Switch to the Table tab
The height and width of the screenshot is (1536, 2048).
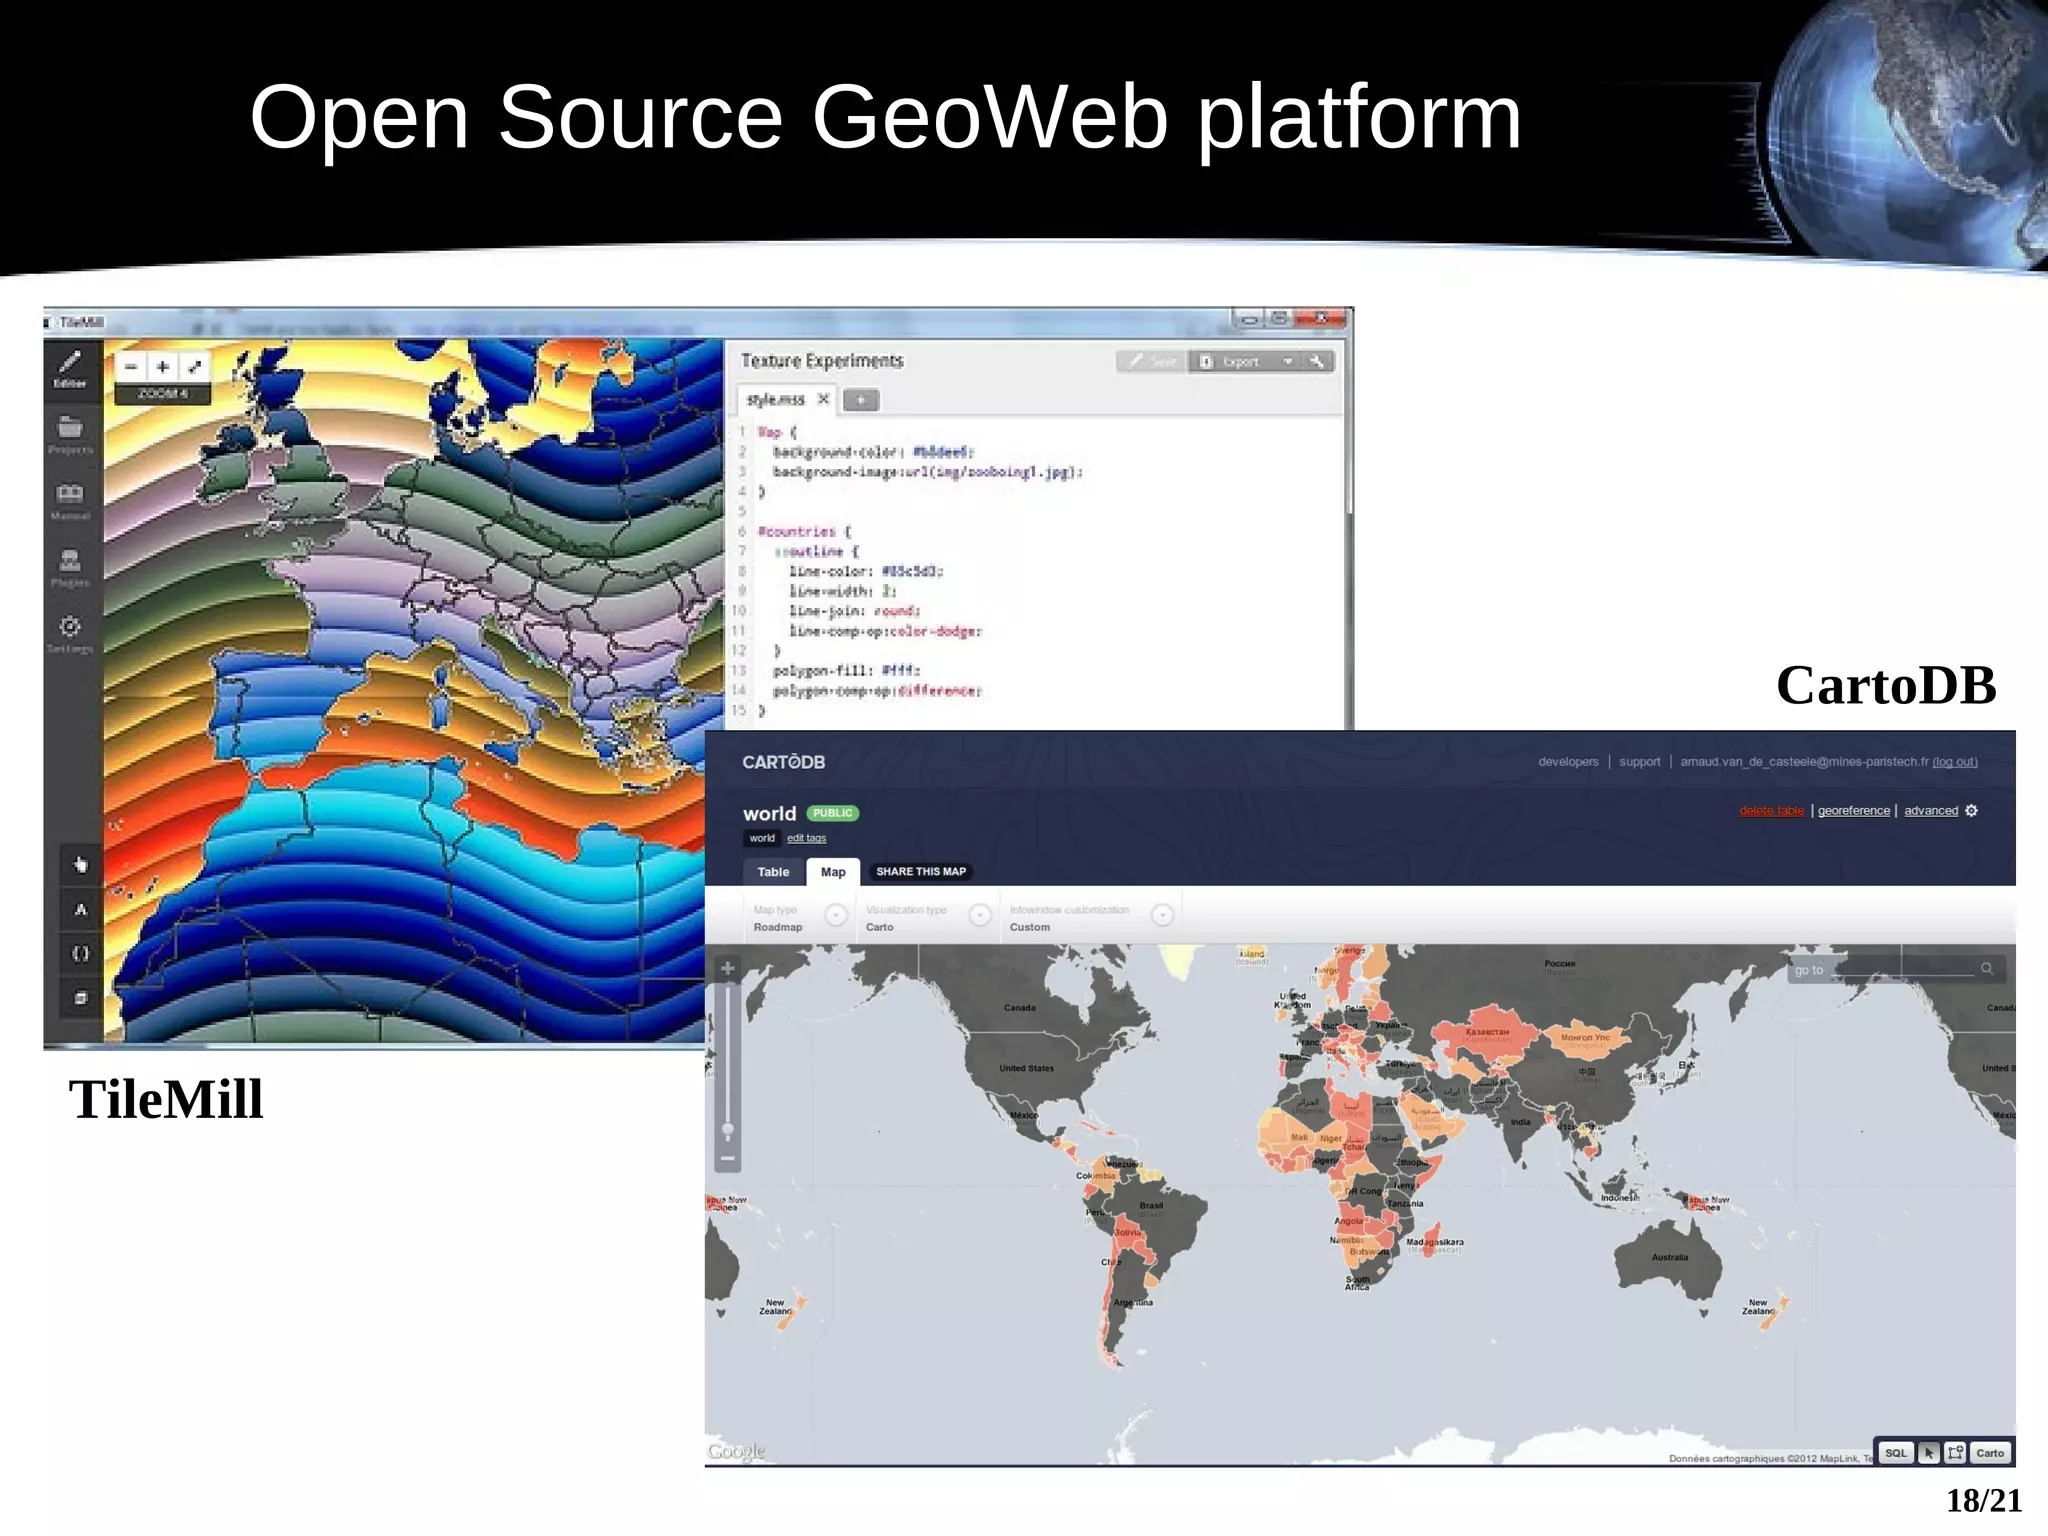[x=773, y=872]
